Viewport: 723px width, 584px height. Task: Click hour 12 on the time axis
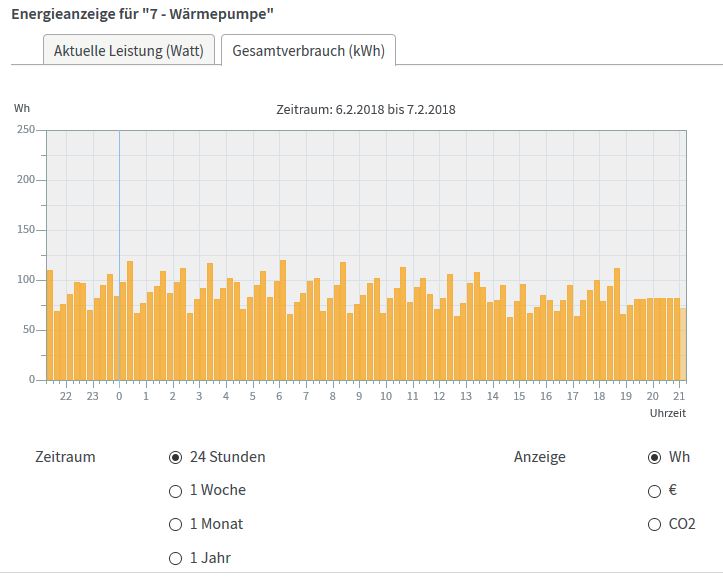439,396
